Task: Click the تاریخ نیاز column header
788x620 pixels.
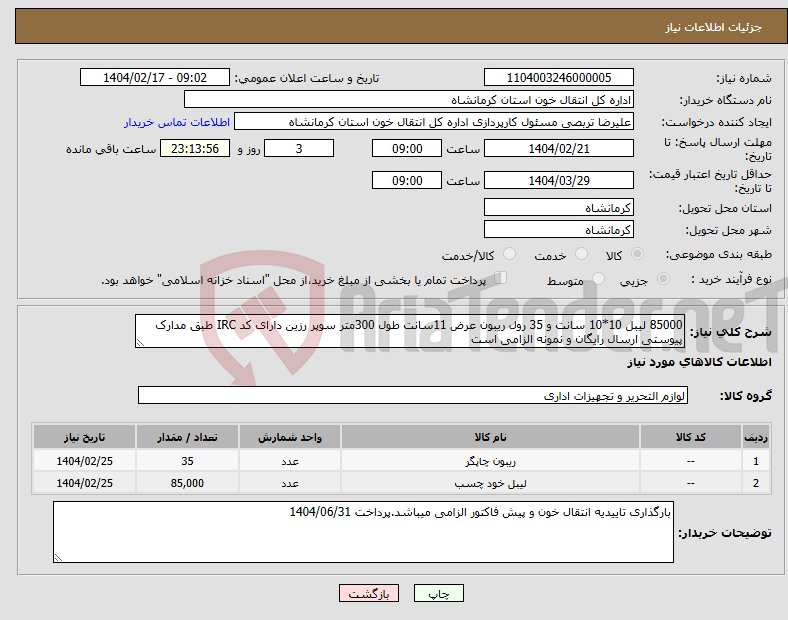Action: 84,437
